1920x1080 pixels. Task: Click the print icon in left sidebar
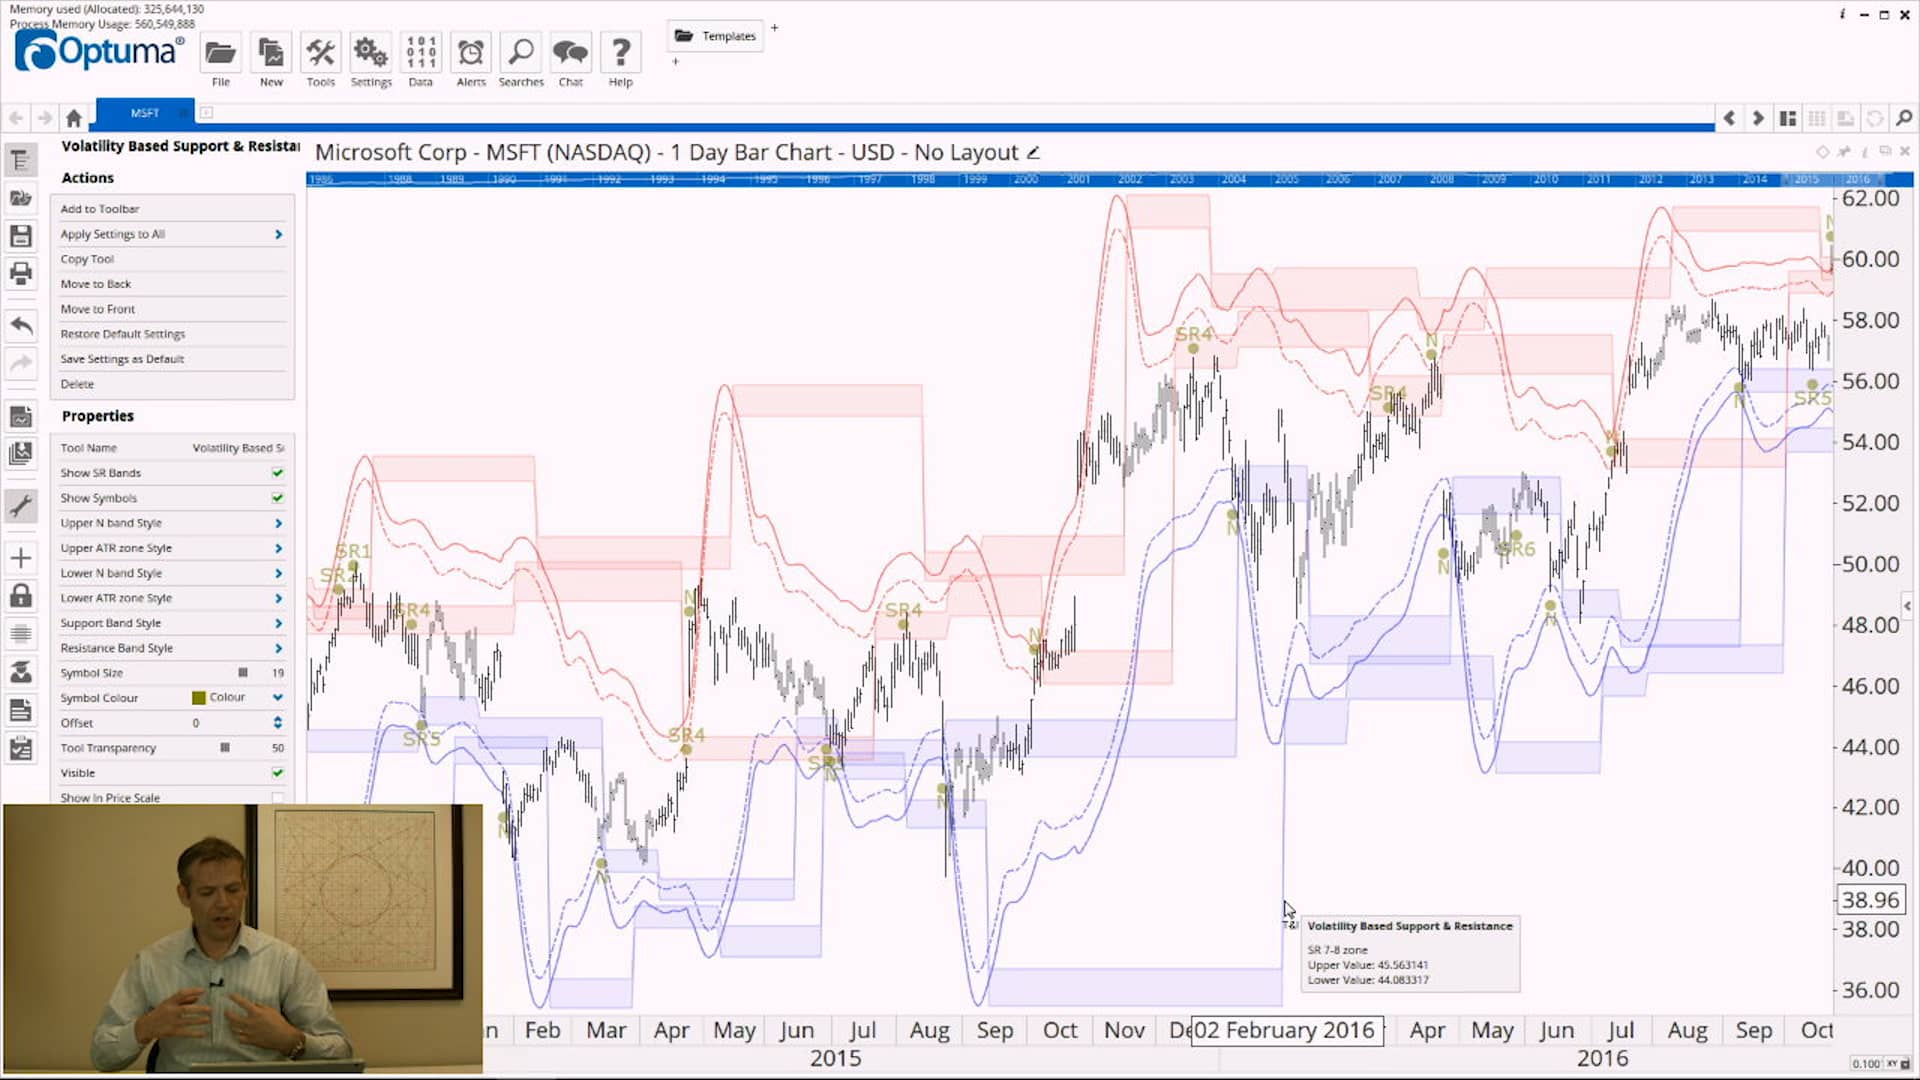point(21,273)
